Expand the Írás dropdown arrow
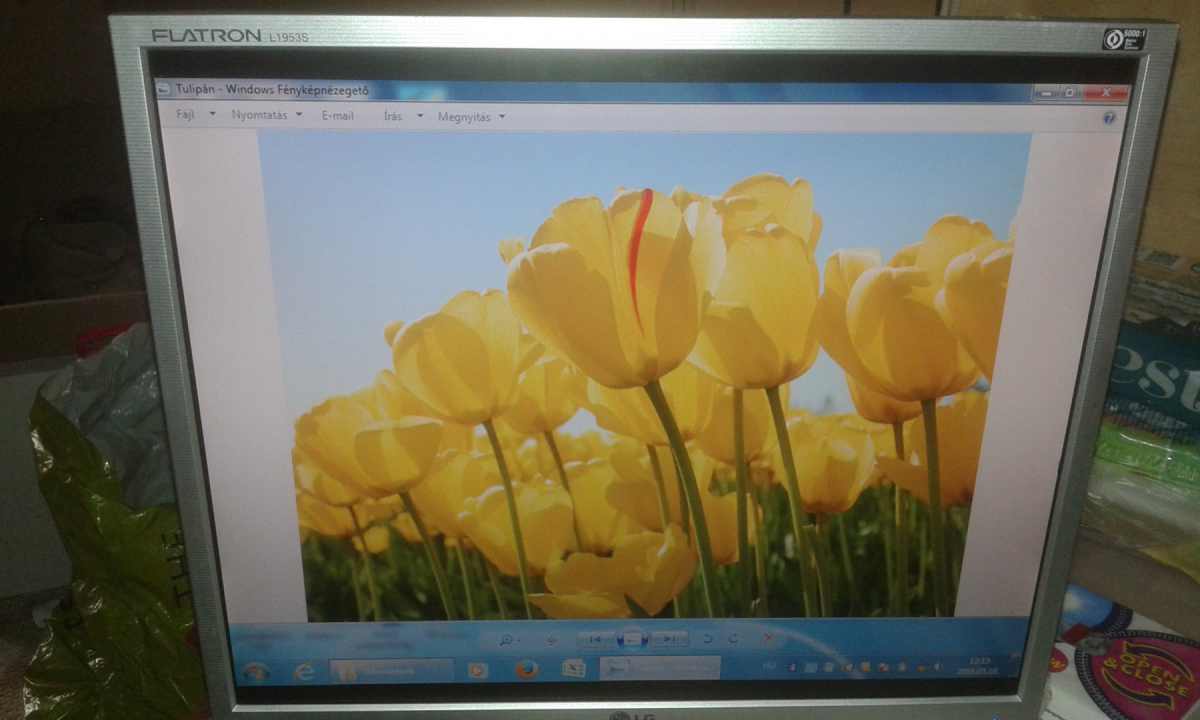1200x720 pixels. click(420, 116)
